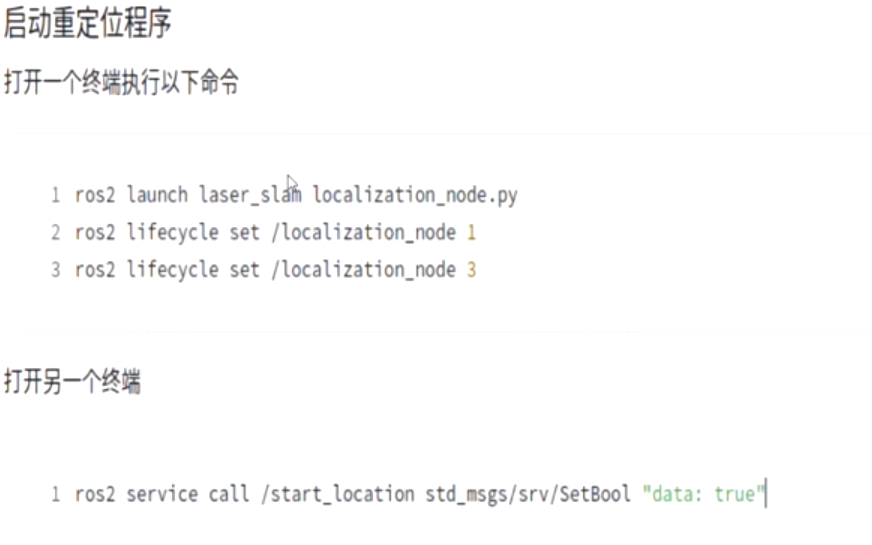Click the word lifecycle in the third code line

[x=172, y=270]
